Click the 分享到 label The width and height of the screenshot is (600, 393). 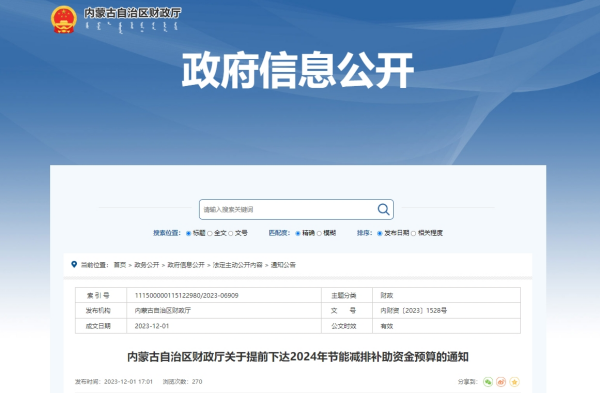tap(468, 382)
